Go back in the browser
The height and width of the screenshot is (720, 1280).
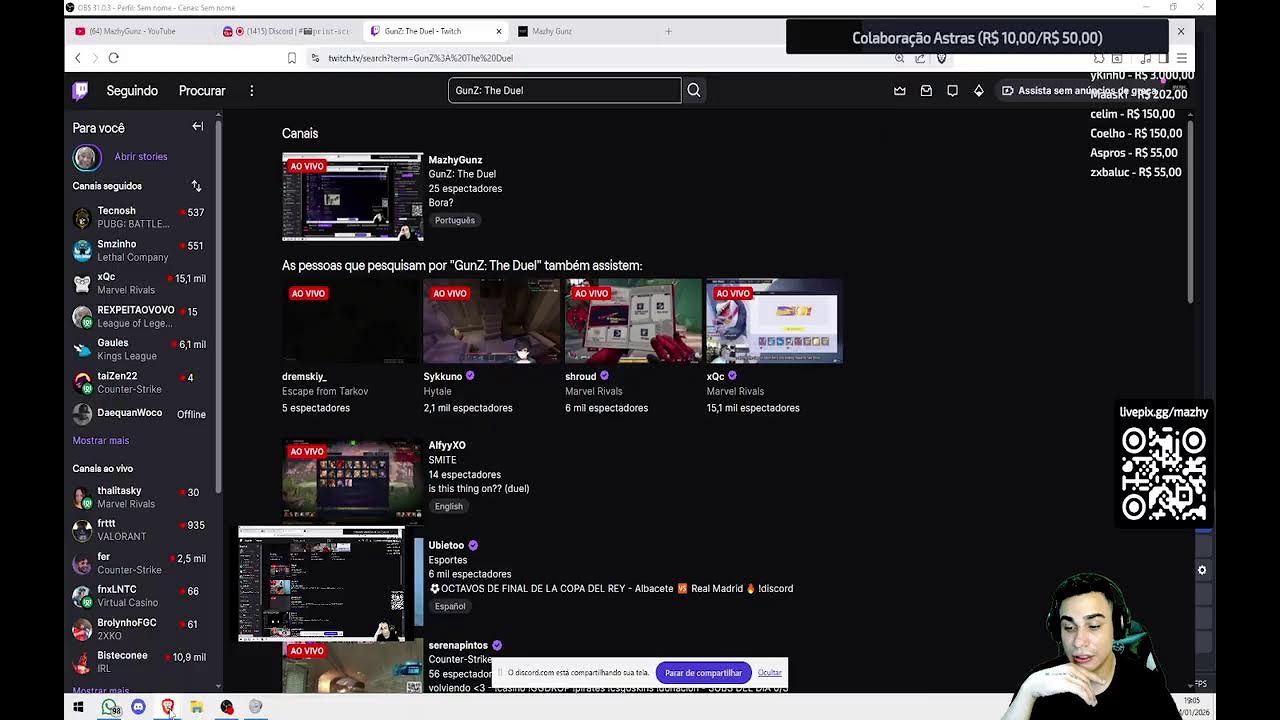point(78,58)
